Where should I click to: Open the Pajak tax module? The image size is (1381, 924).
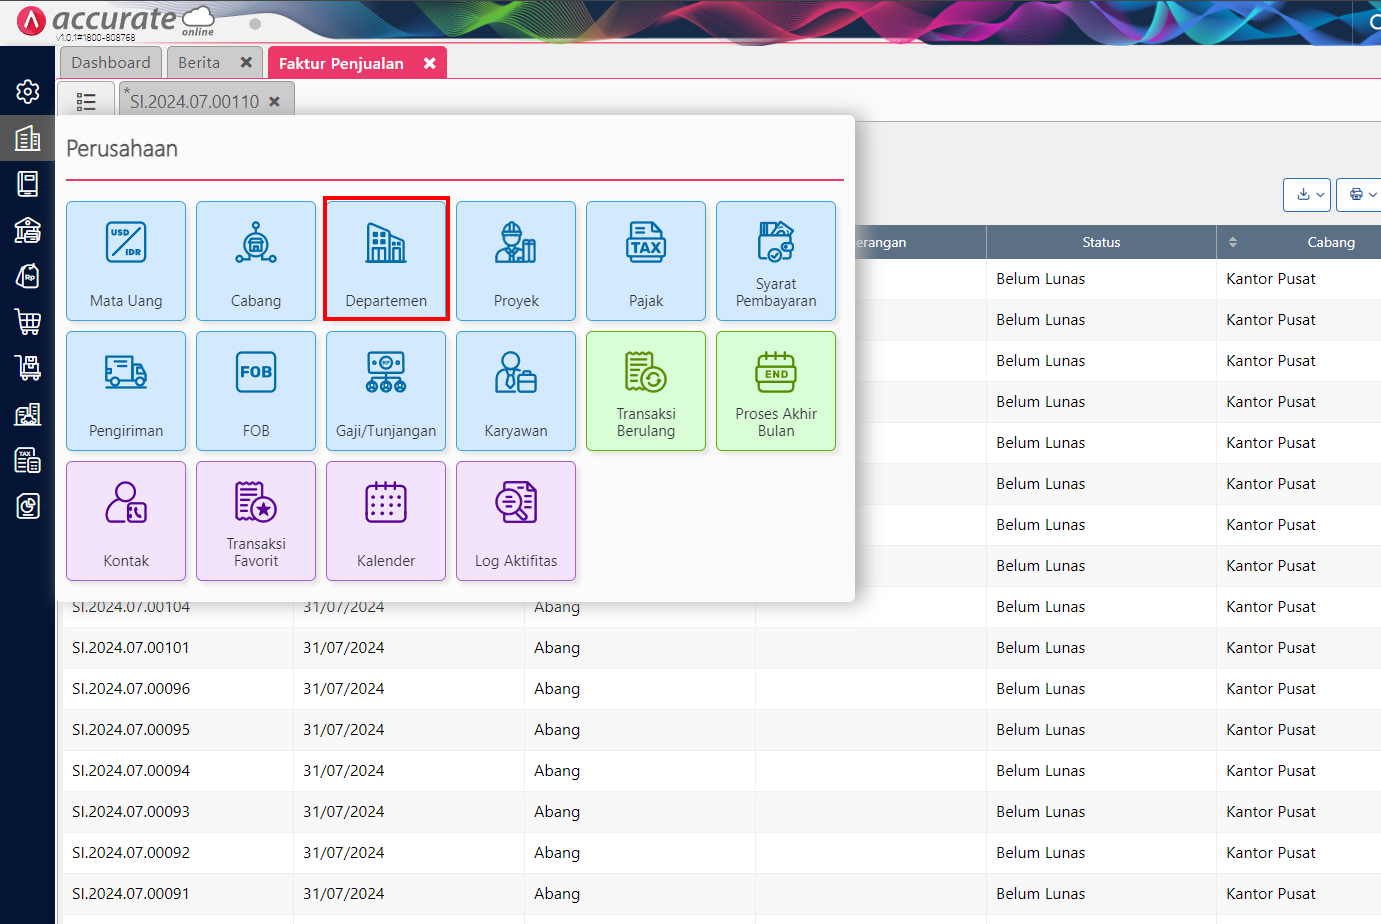point(646,260)
